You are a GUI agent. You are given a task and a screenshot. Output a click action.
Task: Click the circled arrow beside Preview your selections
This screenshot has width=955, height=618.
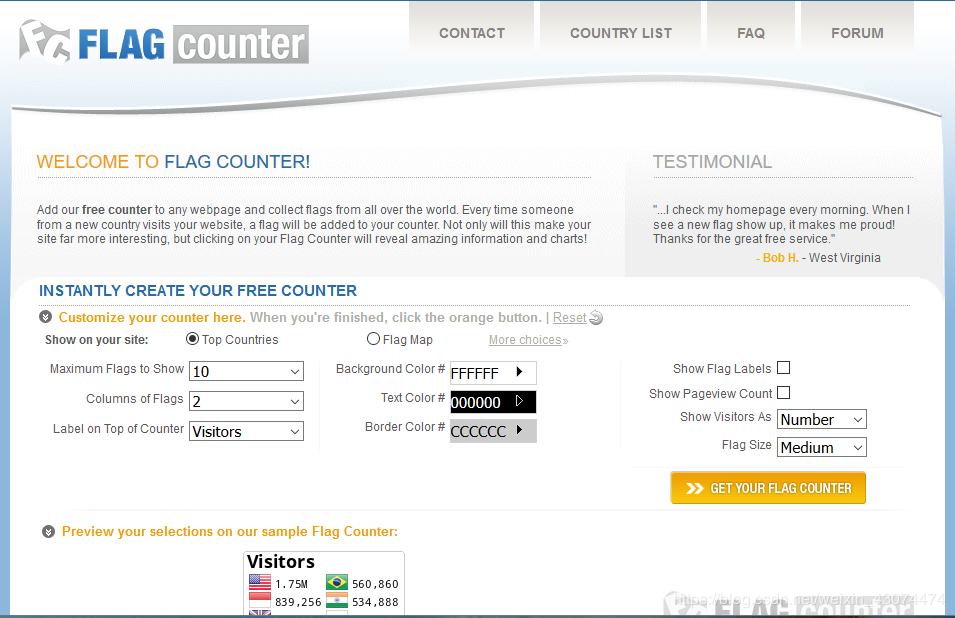[x=48, y=532]
